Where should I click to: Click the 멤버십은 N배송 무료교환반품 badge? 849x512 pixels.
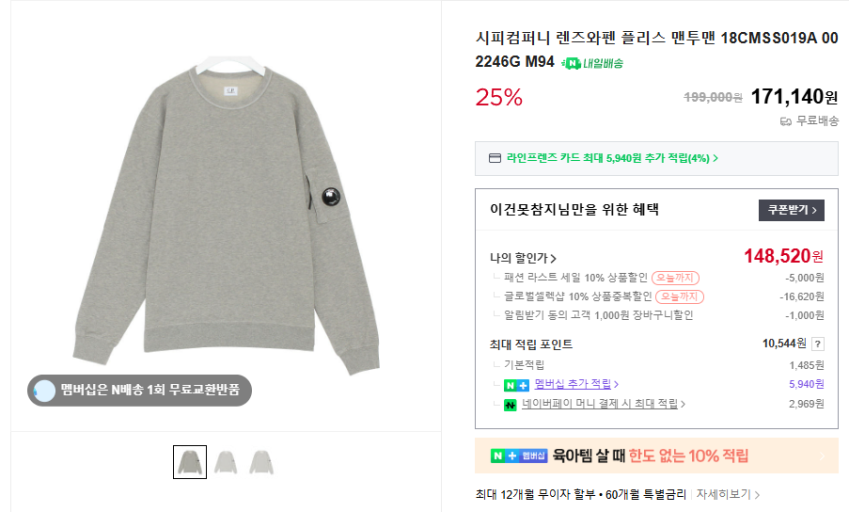click(x=139, y=390)
